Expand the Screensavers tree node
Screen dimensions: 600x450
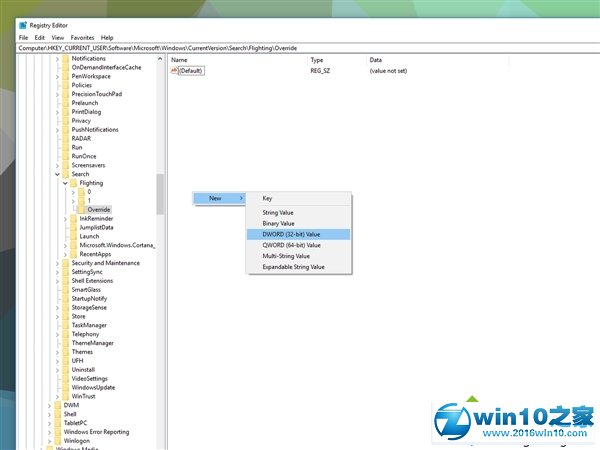click(57, 165)
